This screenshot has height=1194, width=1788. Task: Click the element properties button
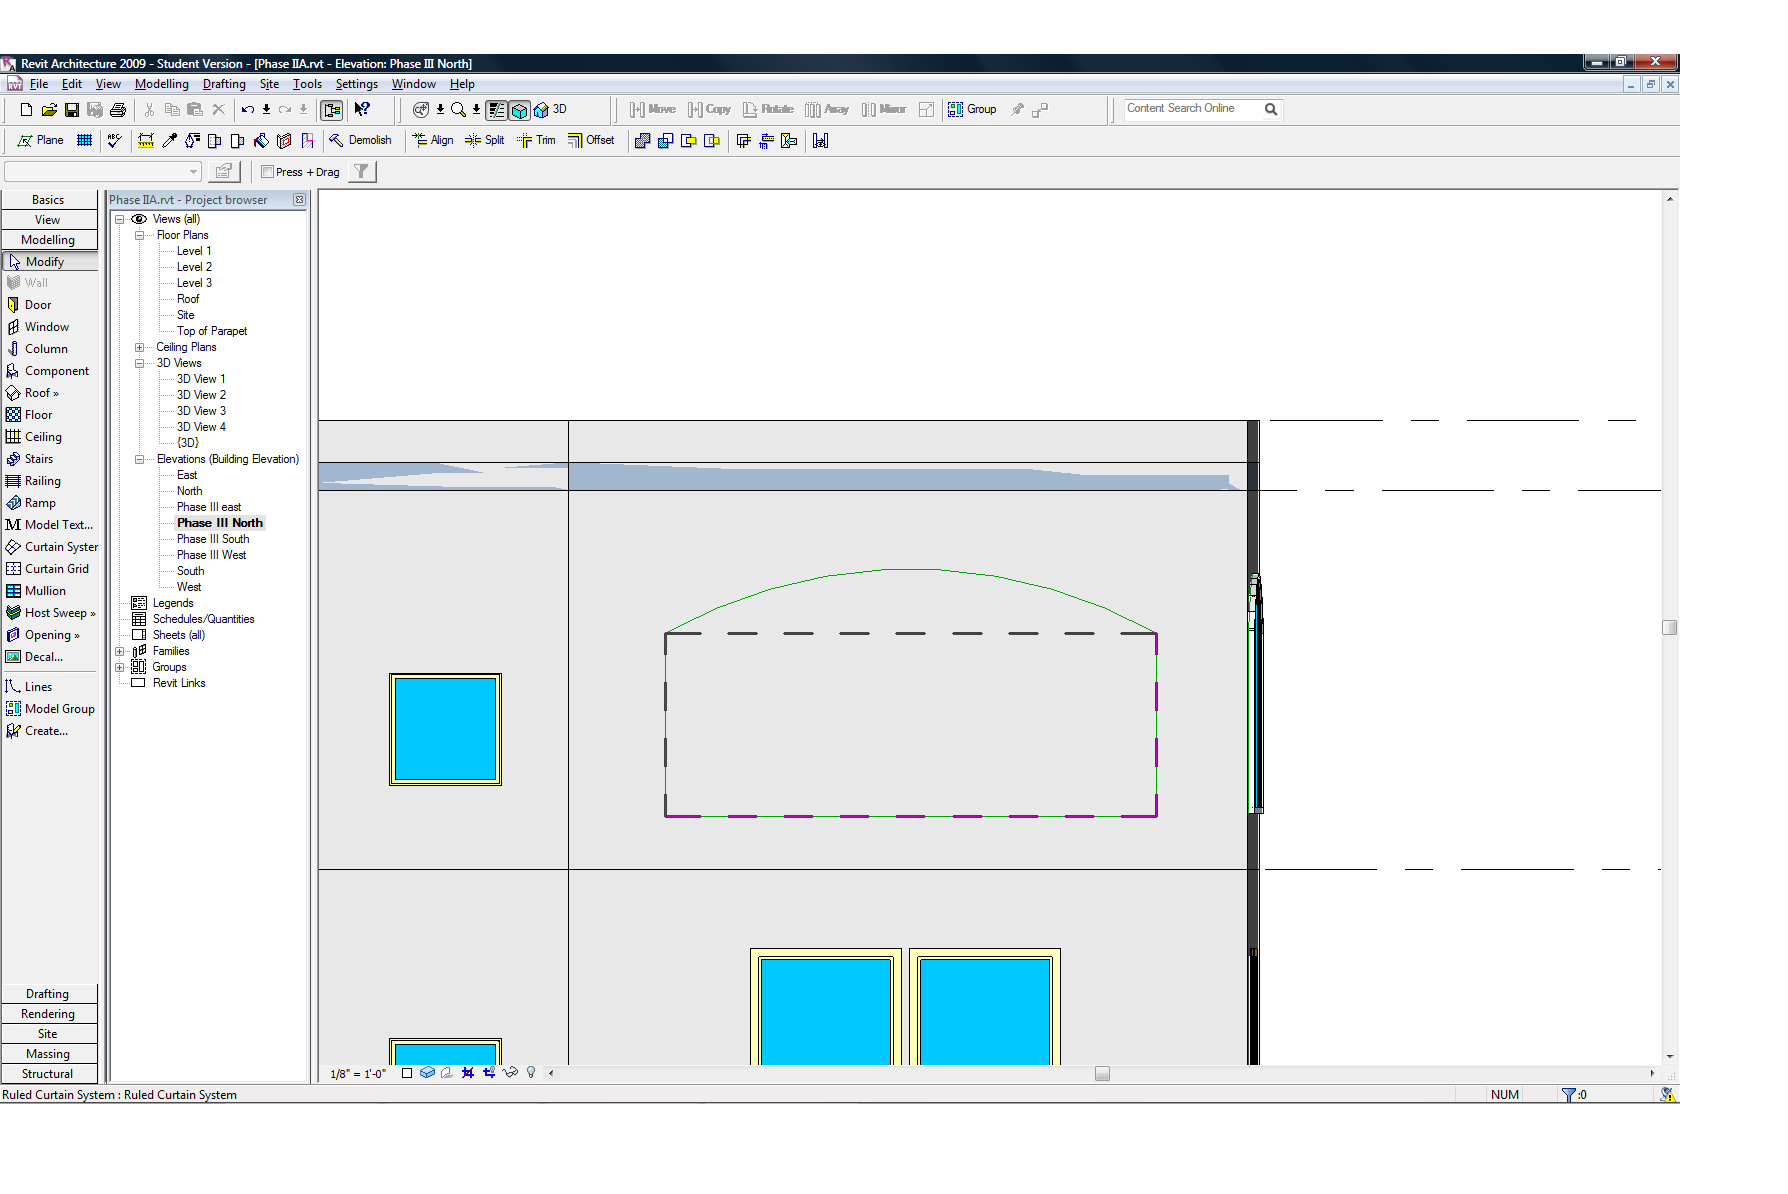click(225, 172)
